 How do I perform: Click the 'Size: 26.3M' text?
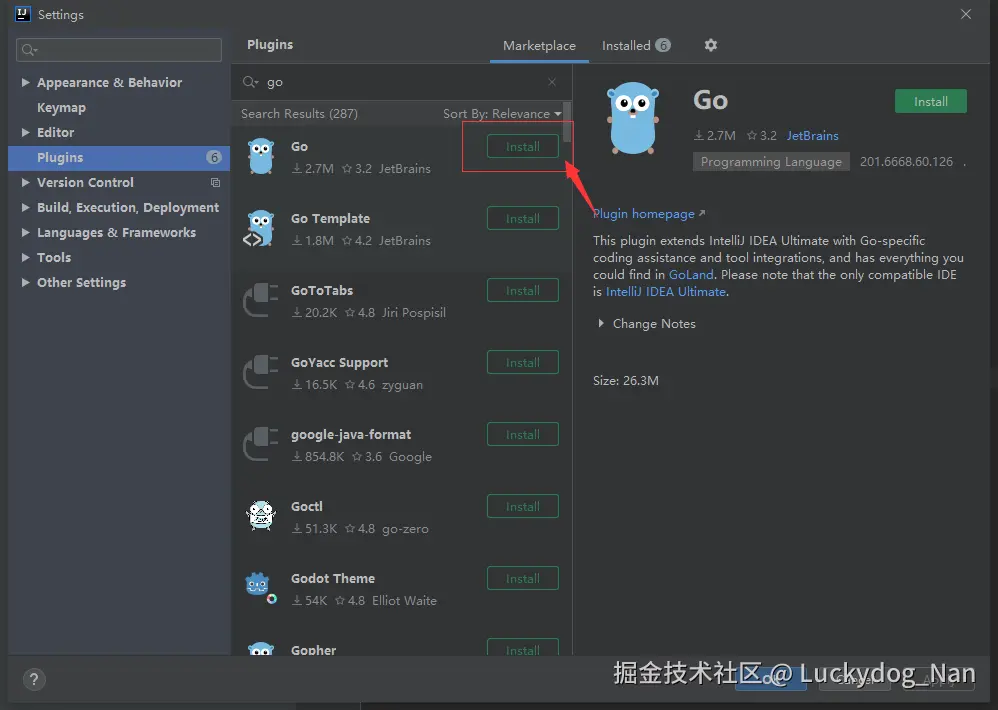click(626, 380)
